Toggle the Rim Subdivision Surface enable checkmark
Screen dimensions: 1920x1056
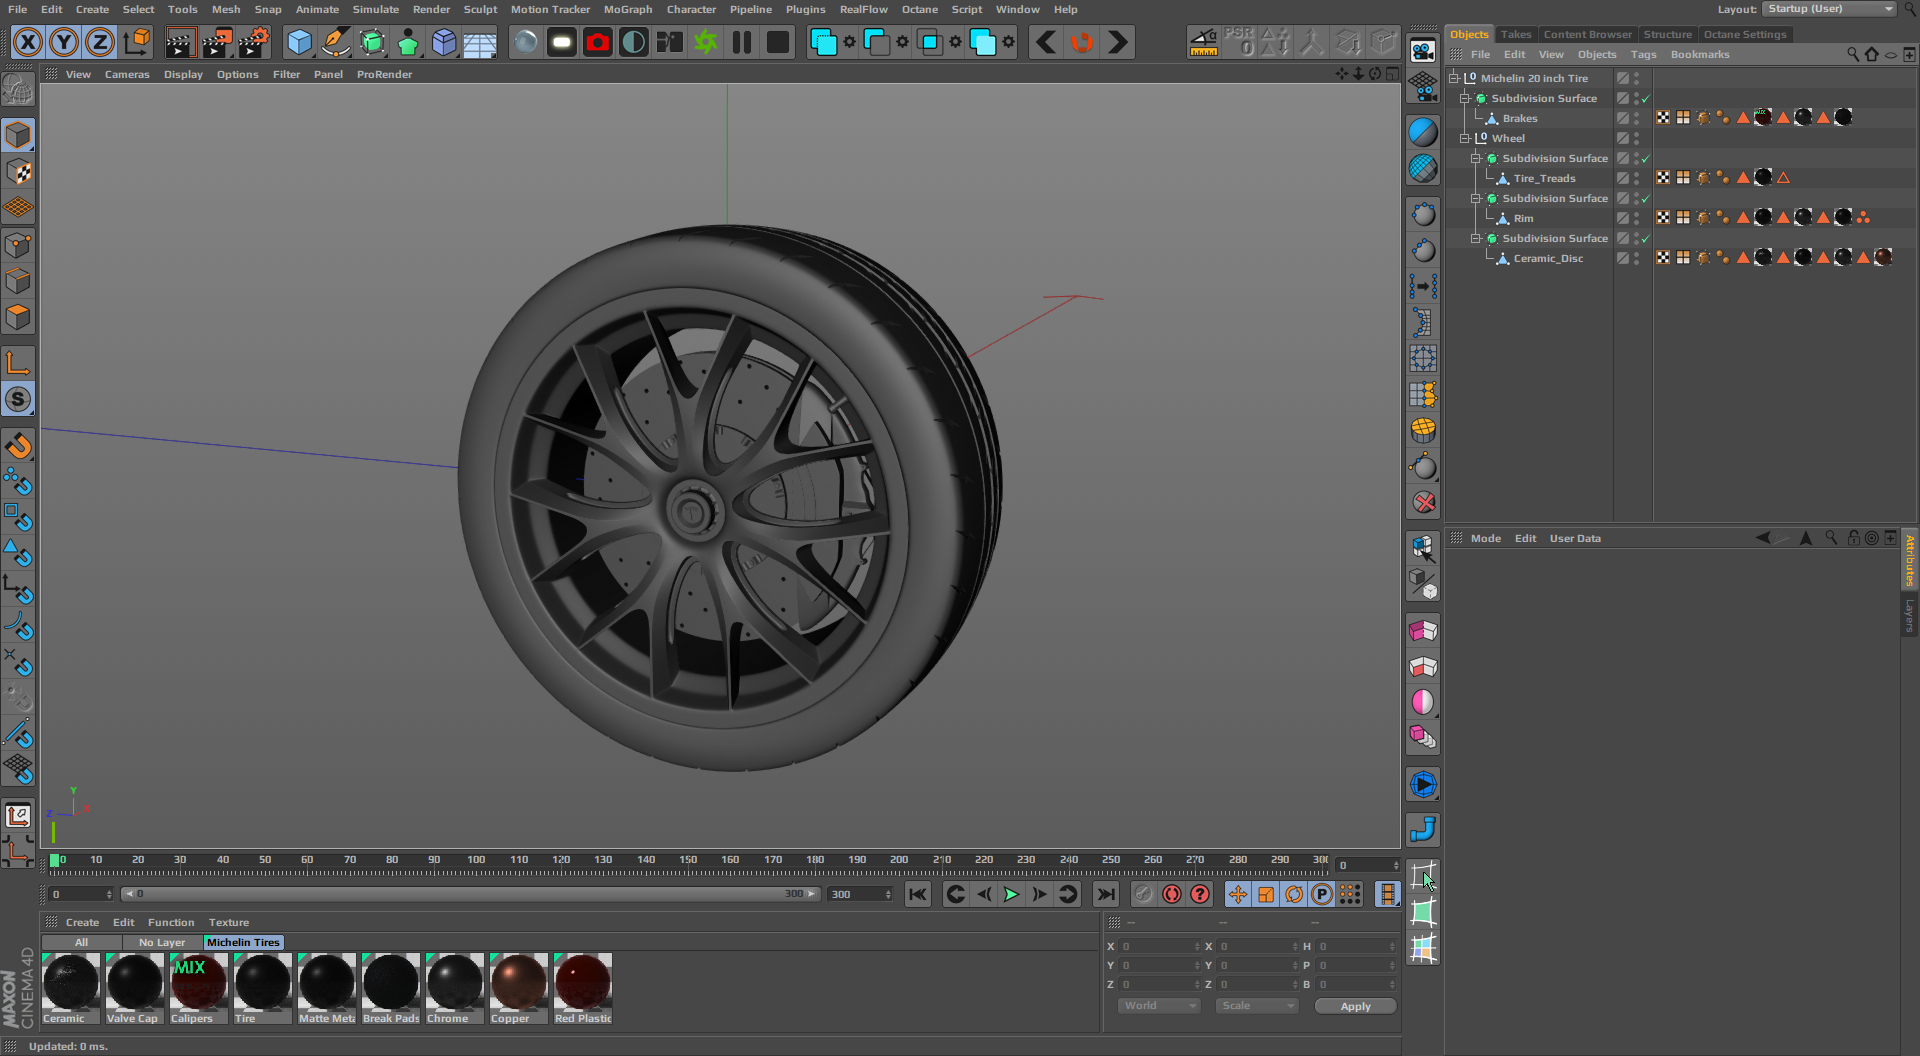point(1646,198)
